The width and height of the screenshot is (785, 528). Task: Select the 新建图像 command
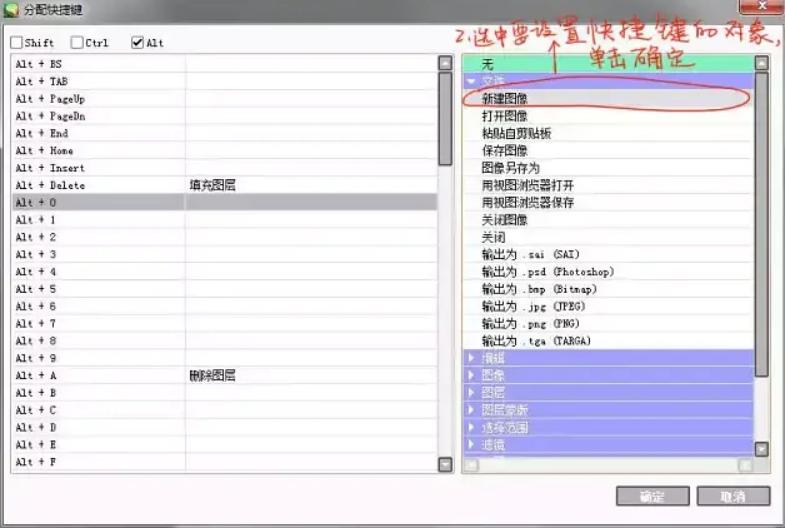click(x=608, y=99)
